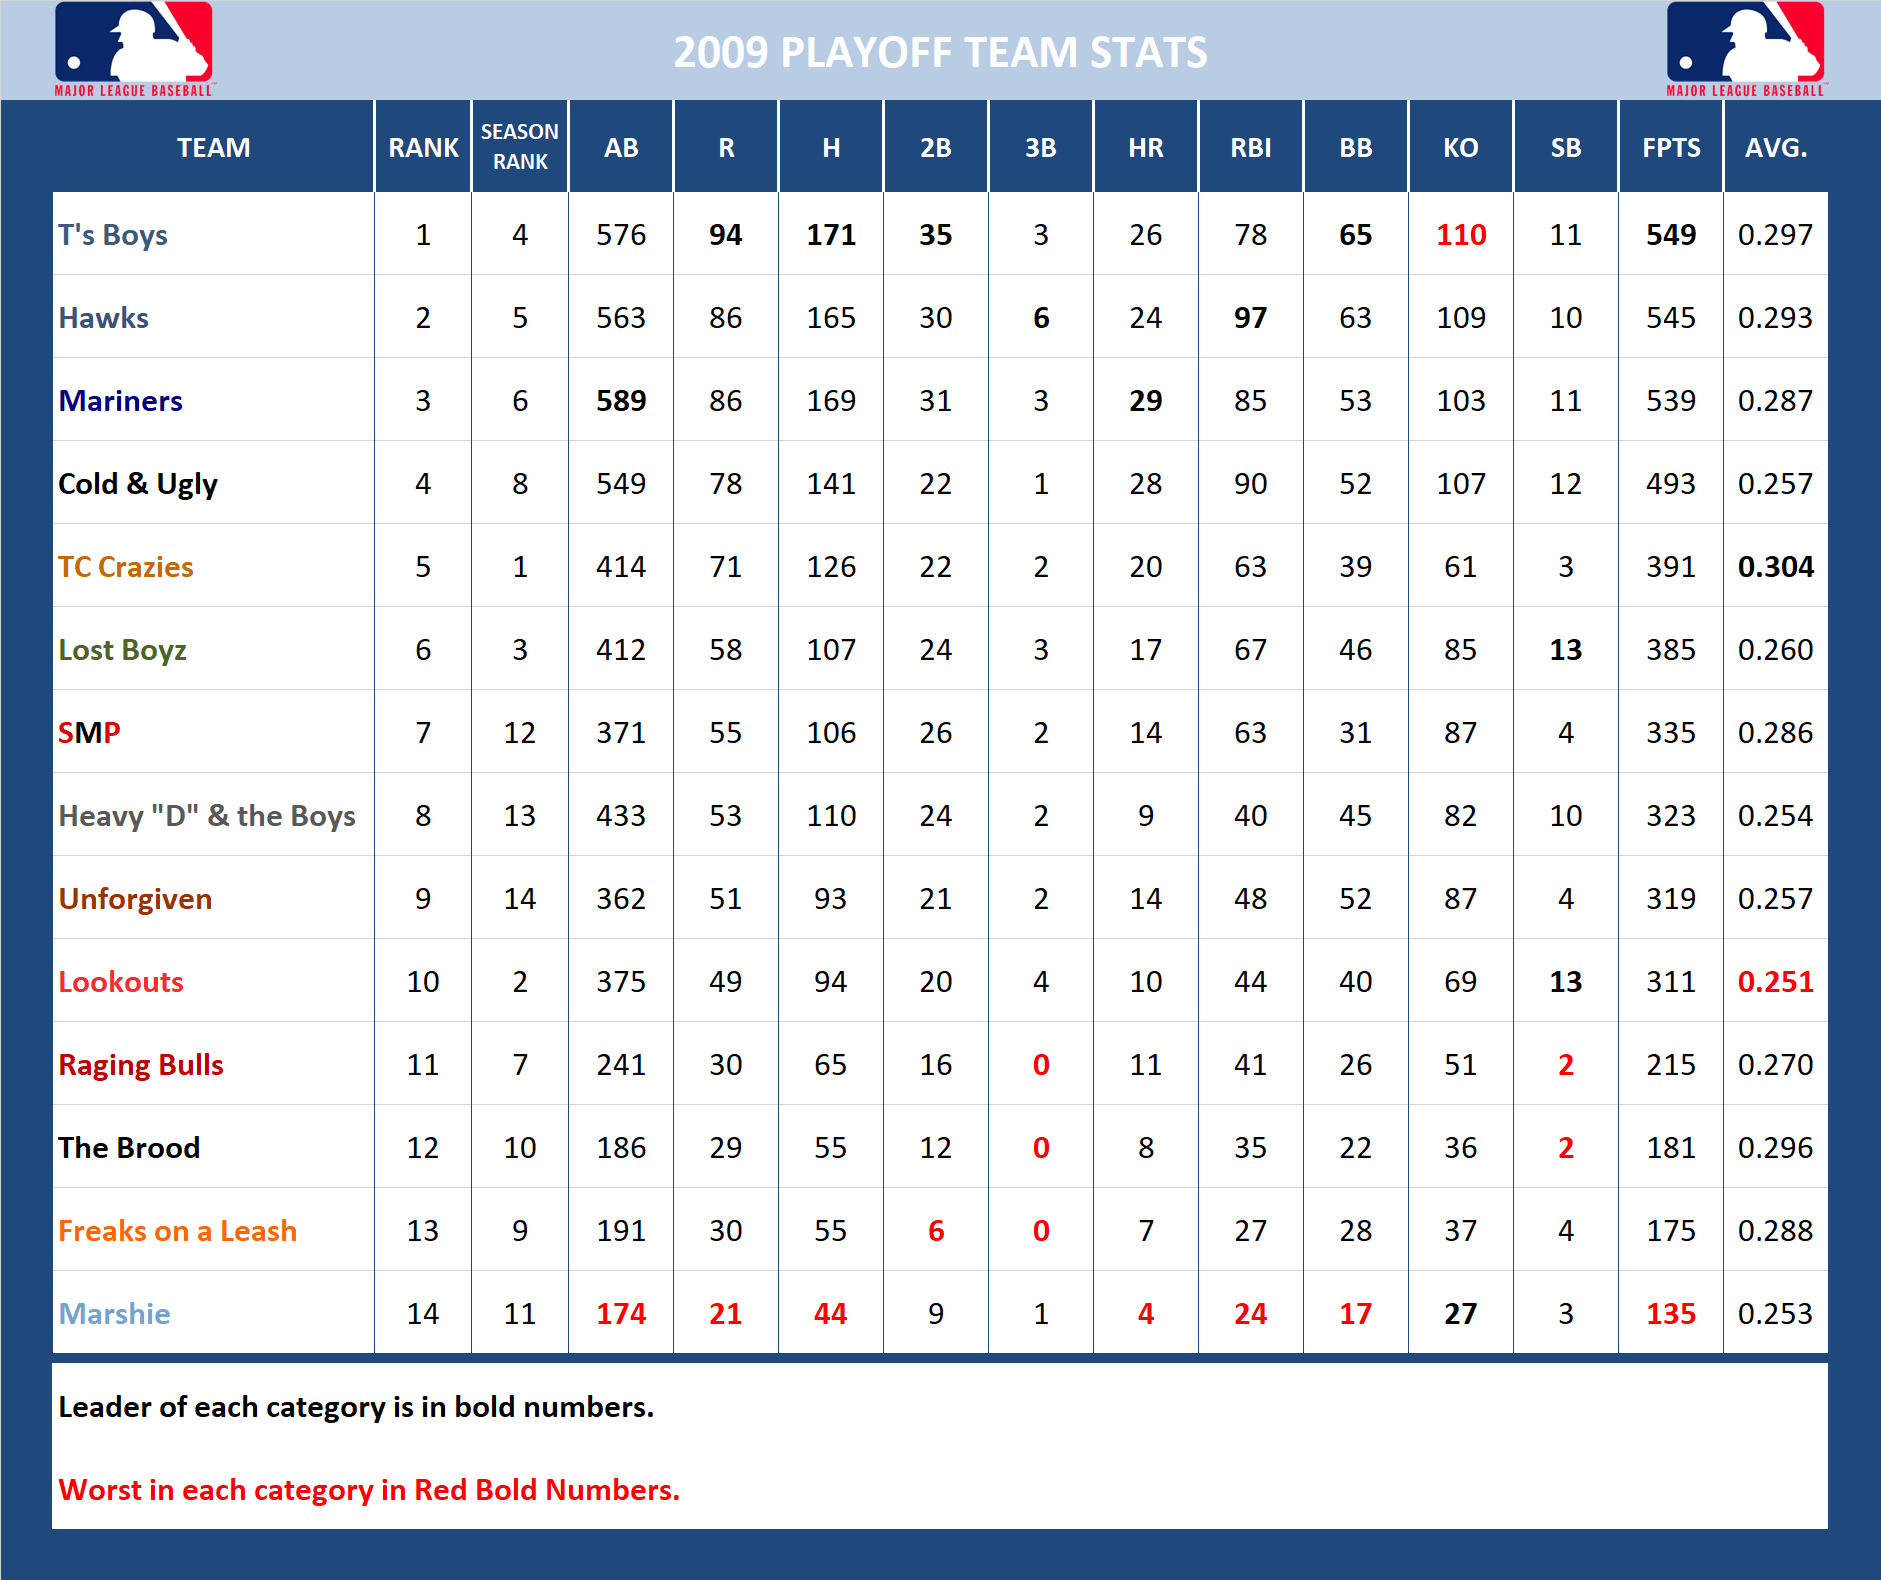Sort by the SEASON RANK column header
The width and height of the screenshot is (1881, 1580).
[519, 147]
